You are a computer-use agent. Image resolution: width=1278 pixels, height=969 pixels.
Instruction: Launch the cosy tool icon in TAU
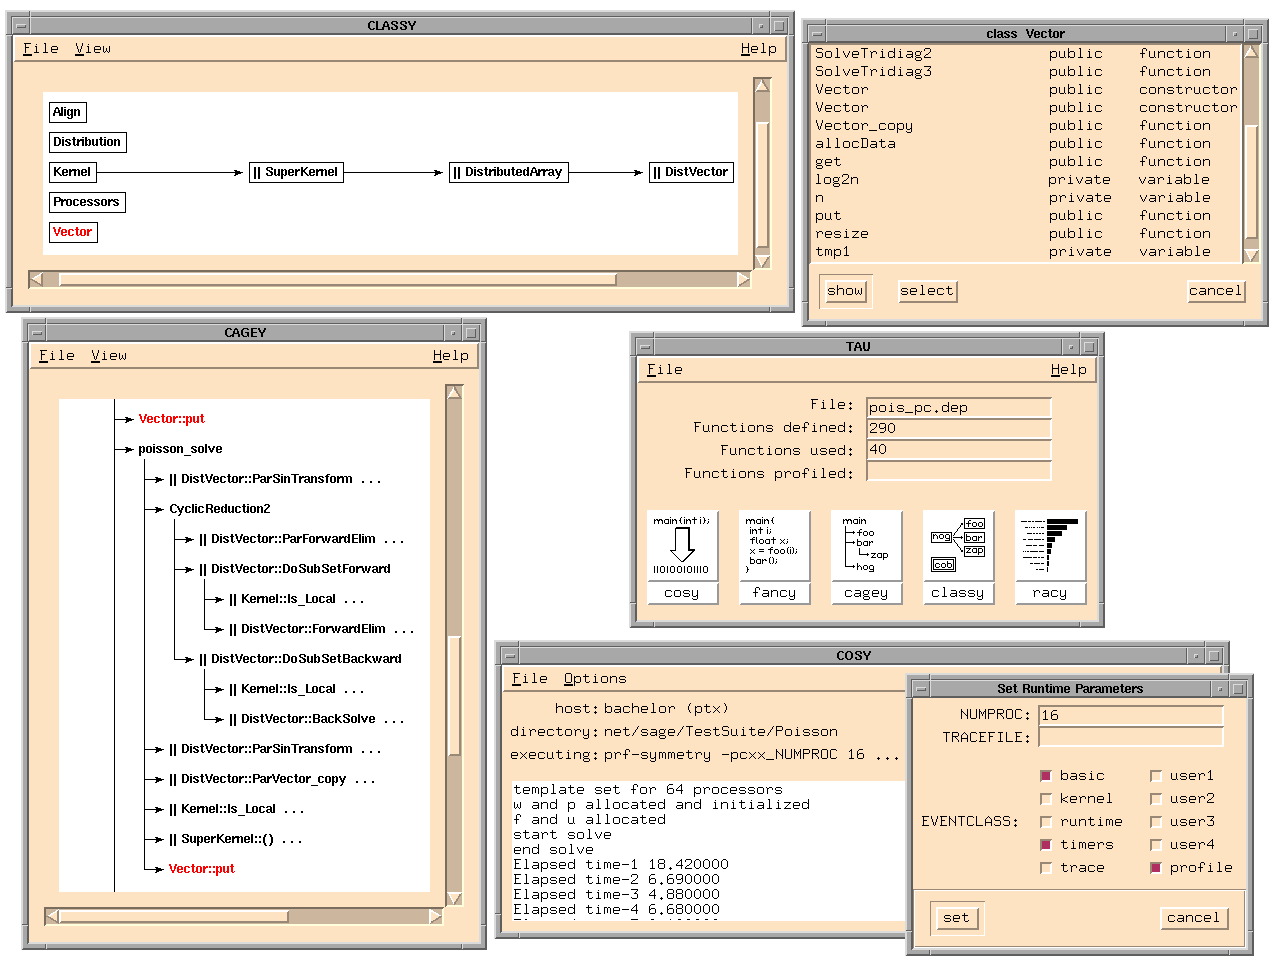(x=682, y=557)
